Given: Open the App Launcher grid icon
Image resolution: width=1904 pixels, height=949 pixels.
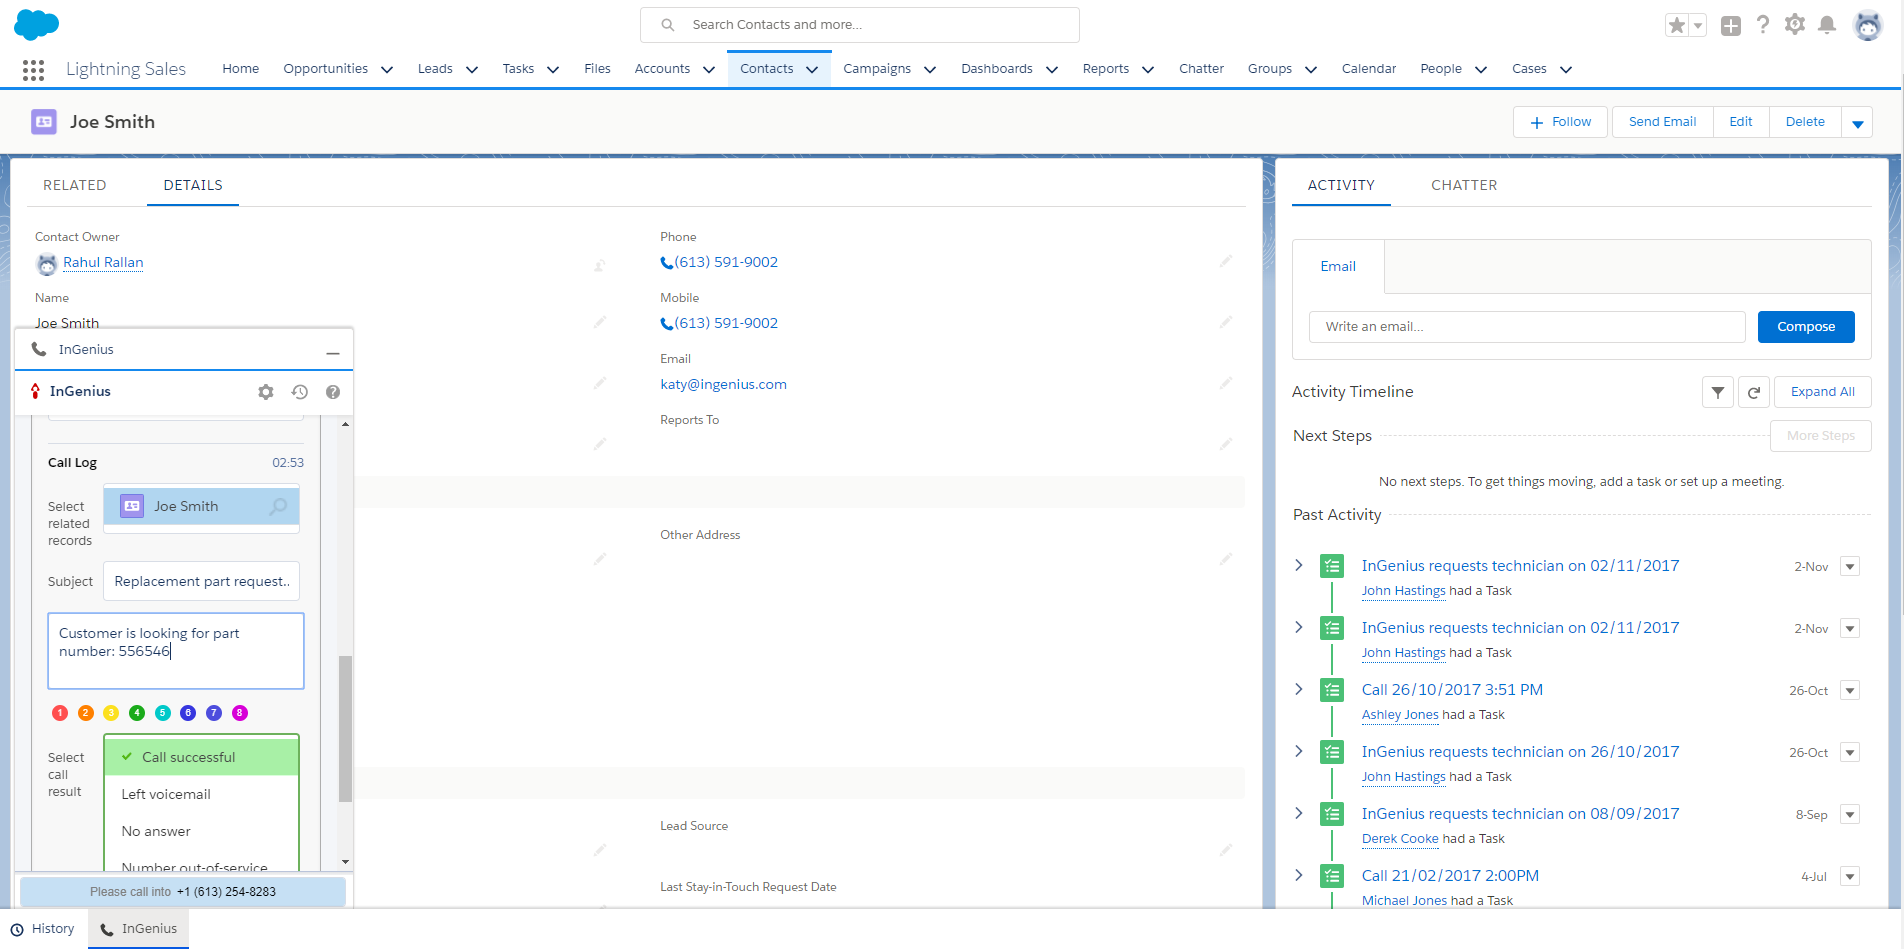Looking at the screenshot, I should pyautogui.click(x=33, y=69).
